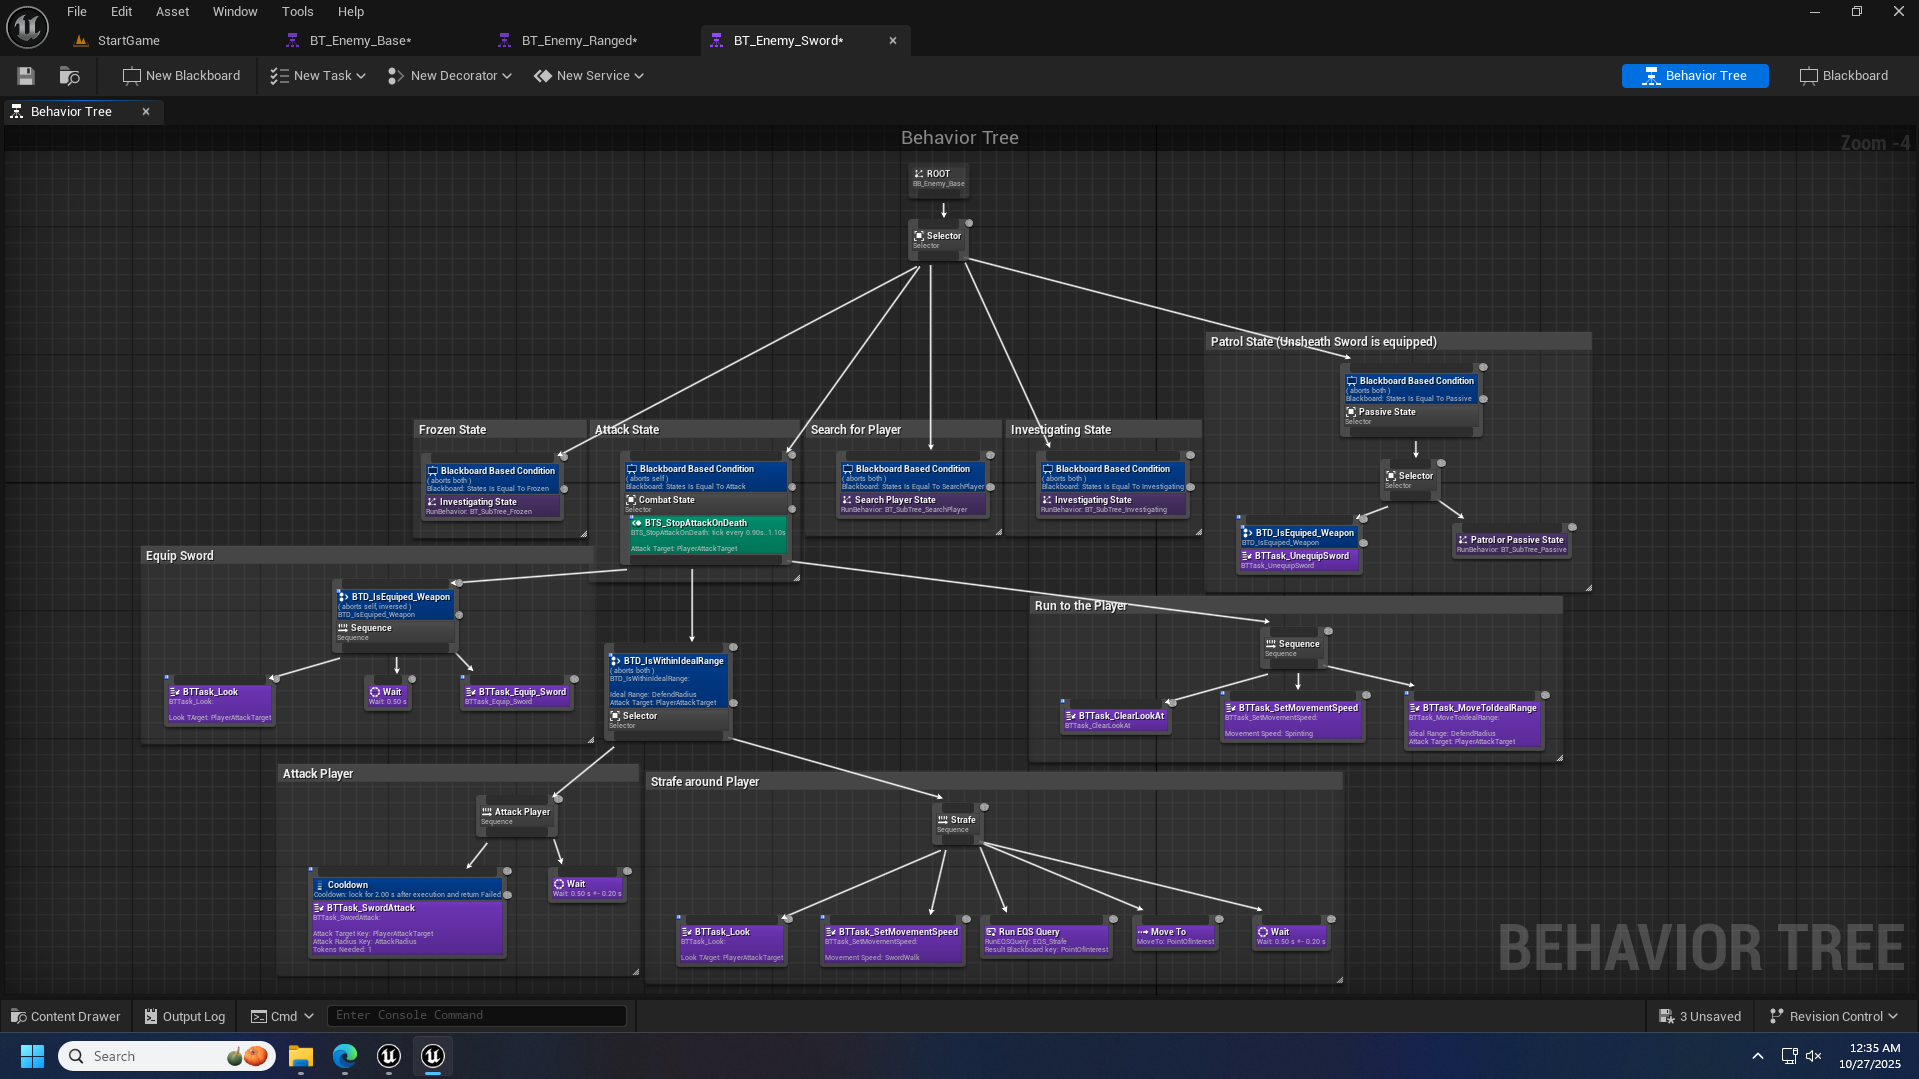The image size is (1919, 1079).
Task: Open the Window menu
Action: [x=235, y=12]
